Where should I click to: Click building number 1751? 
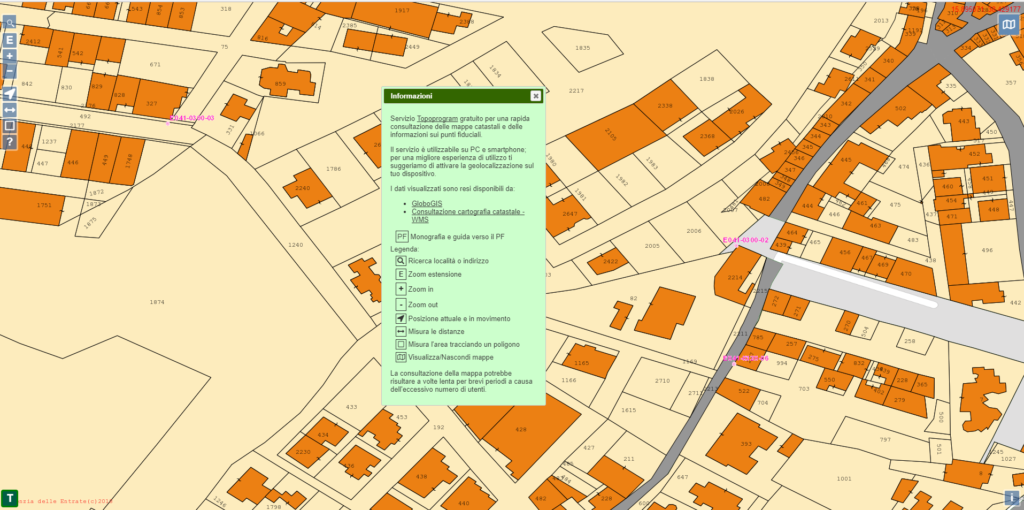click(44, 205)
